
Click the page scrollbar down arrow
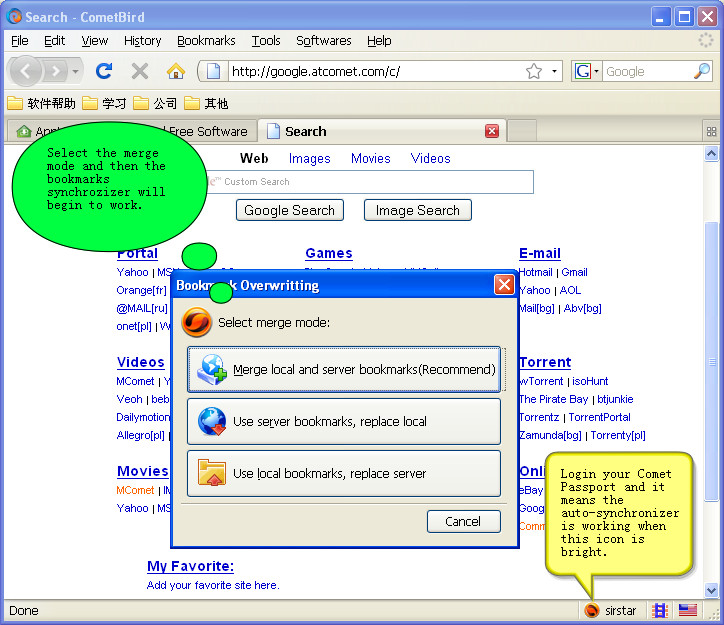[x=712, y=589]
